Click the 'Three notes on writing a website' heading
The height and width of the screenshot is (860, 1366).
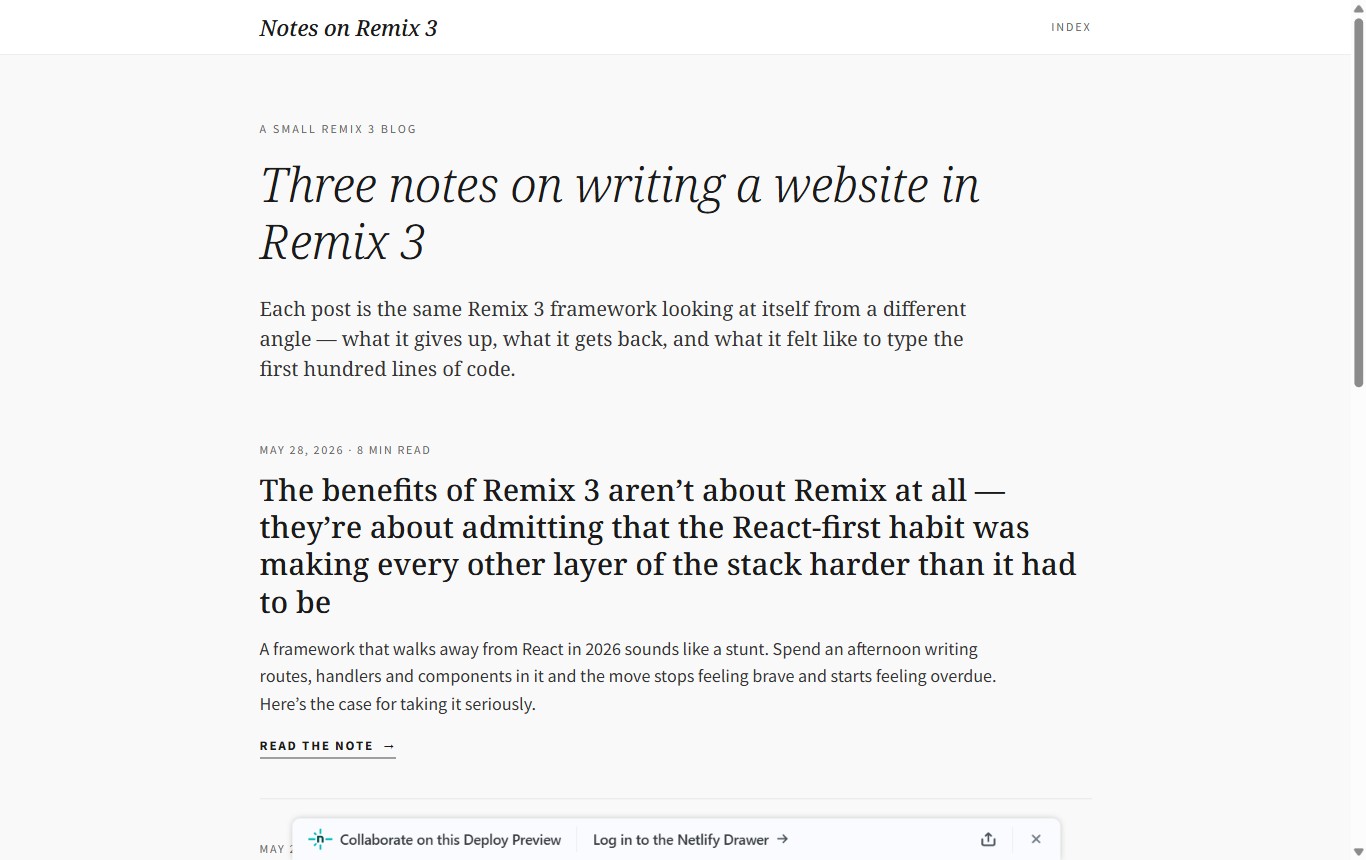[620, 213]
